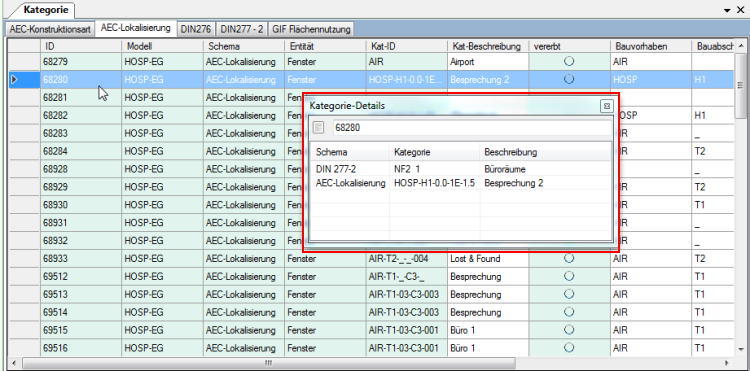Toggle vererbt radio in row 68933
The width and height of the screenshot is (750, 371).
coord(569,258)
